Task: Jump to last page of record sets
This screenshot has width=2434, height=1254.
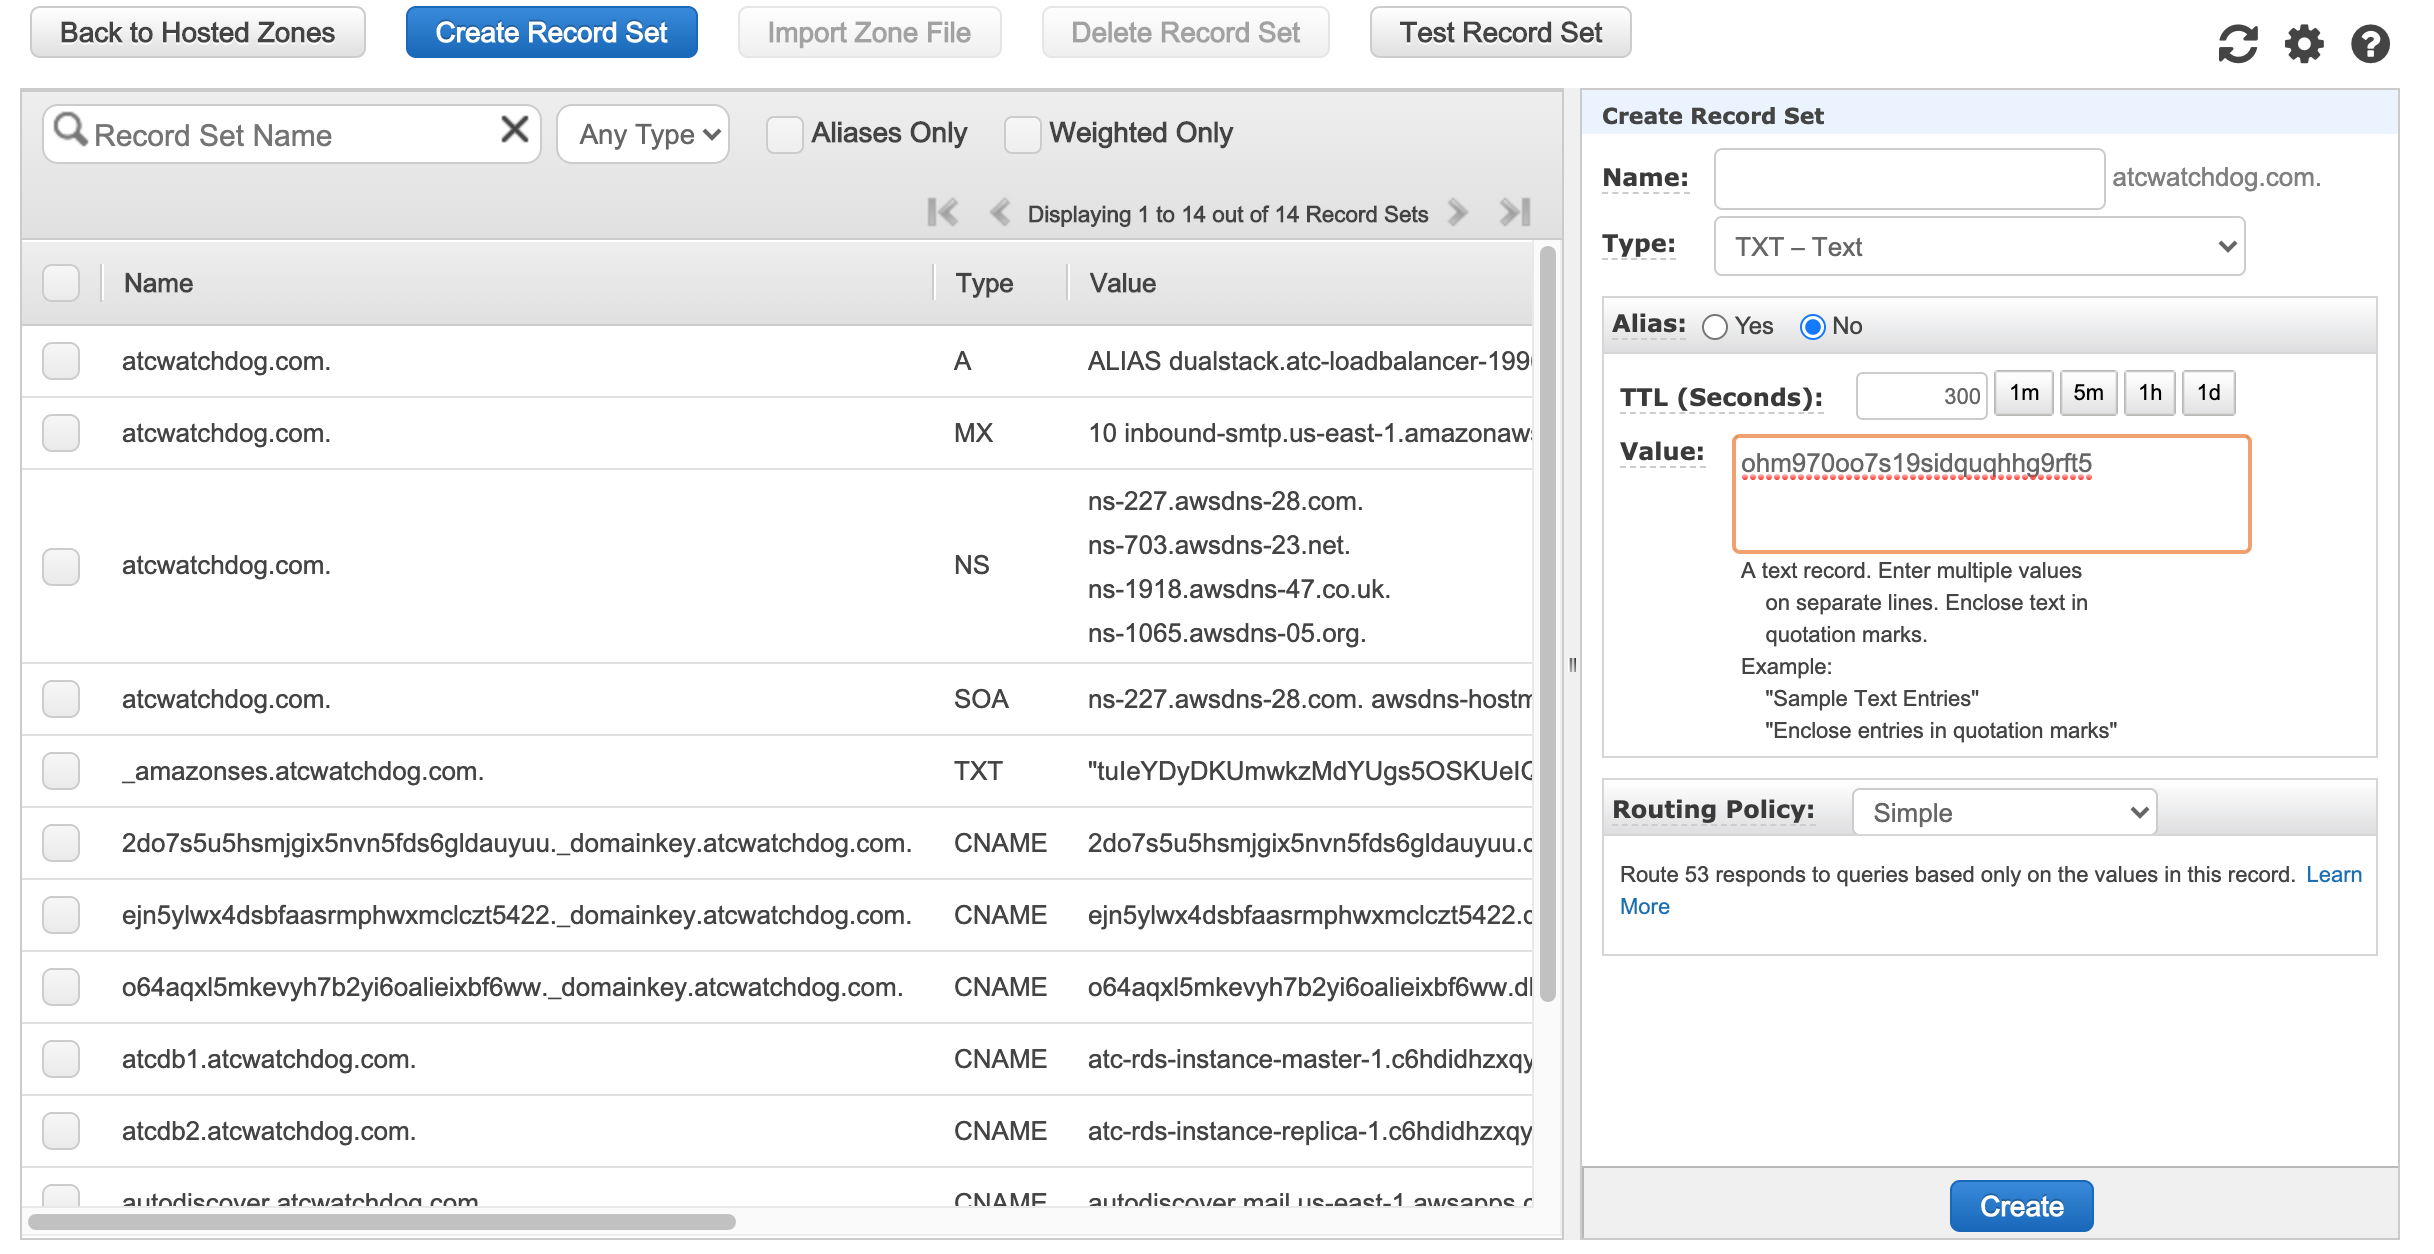Action: coord(1515,213)
